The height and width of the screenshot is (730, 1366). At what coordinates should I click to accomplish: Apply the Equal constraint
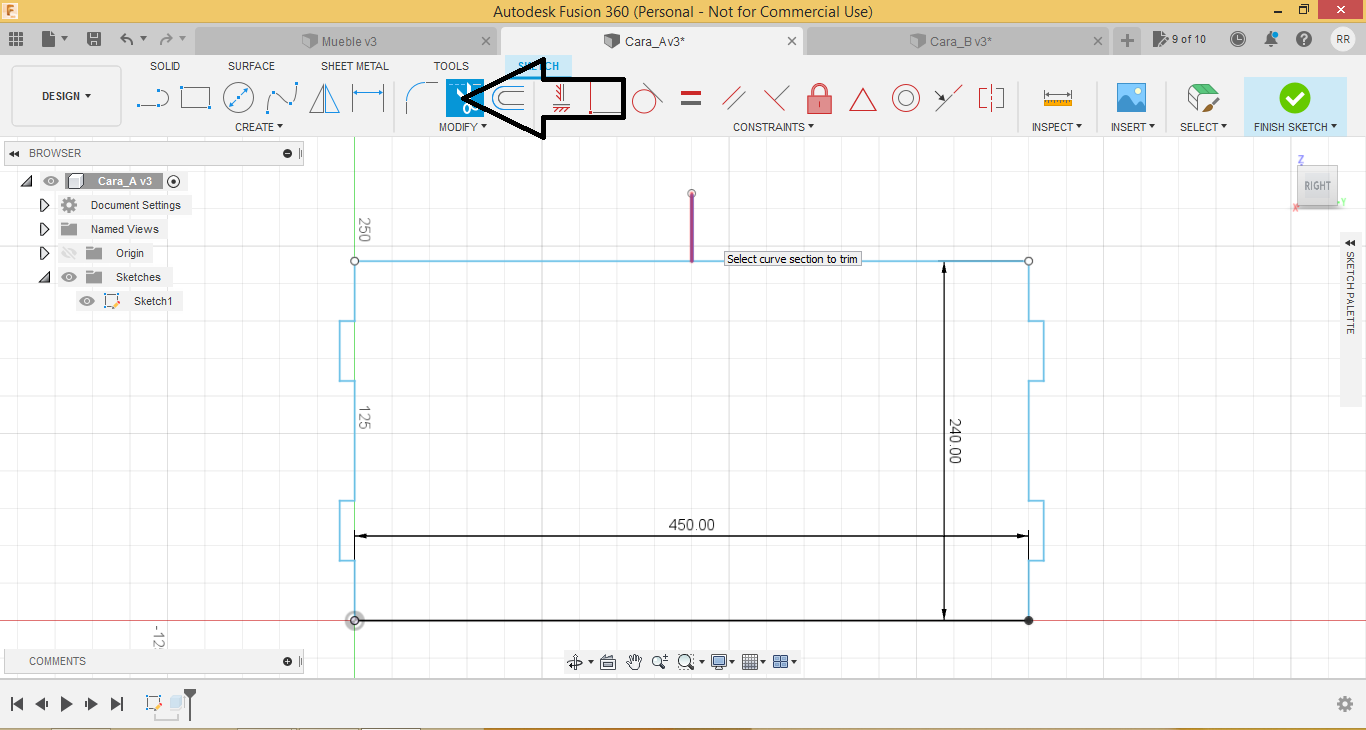[690, 98]
